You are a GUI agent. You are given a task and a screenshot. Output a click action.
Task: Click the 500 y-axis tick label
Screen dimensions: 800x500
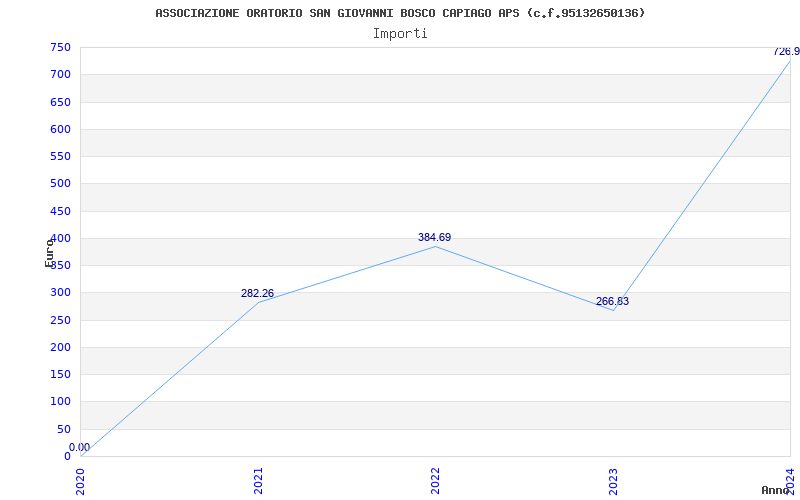[x=60, y=183]
